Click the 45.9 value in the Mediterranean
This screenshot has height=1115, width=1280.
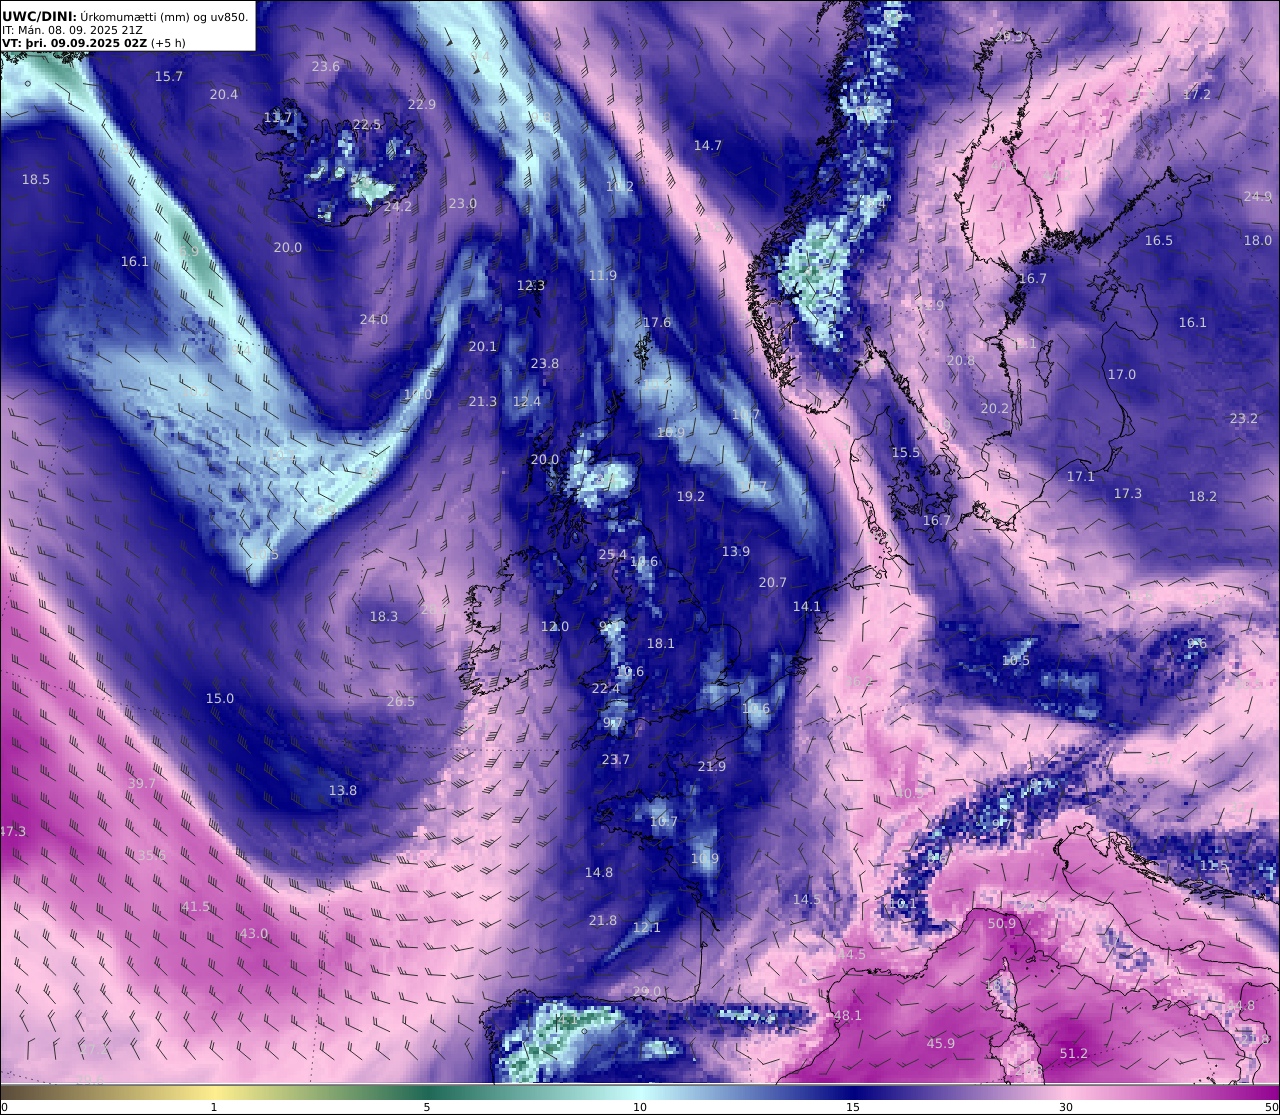(941, 1044)
